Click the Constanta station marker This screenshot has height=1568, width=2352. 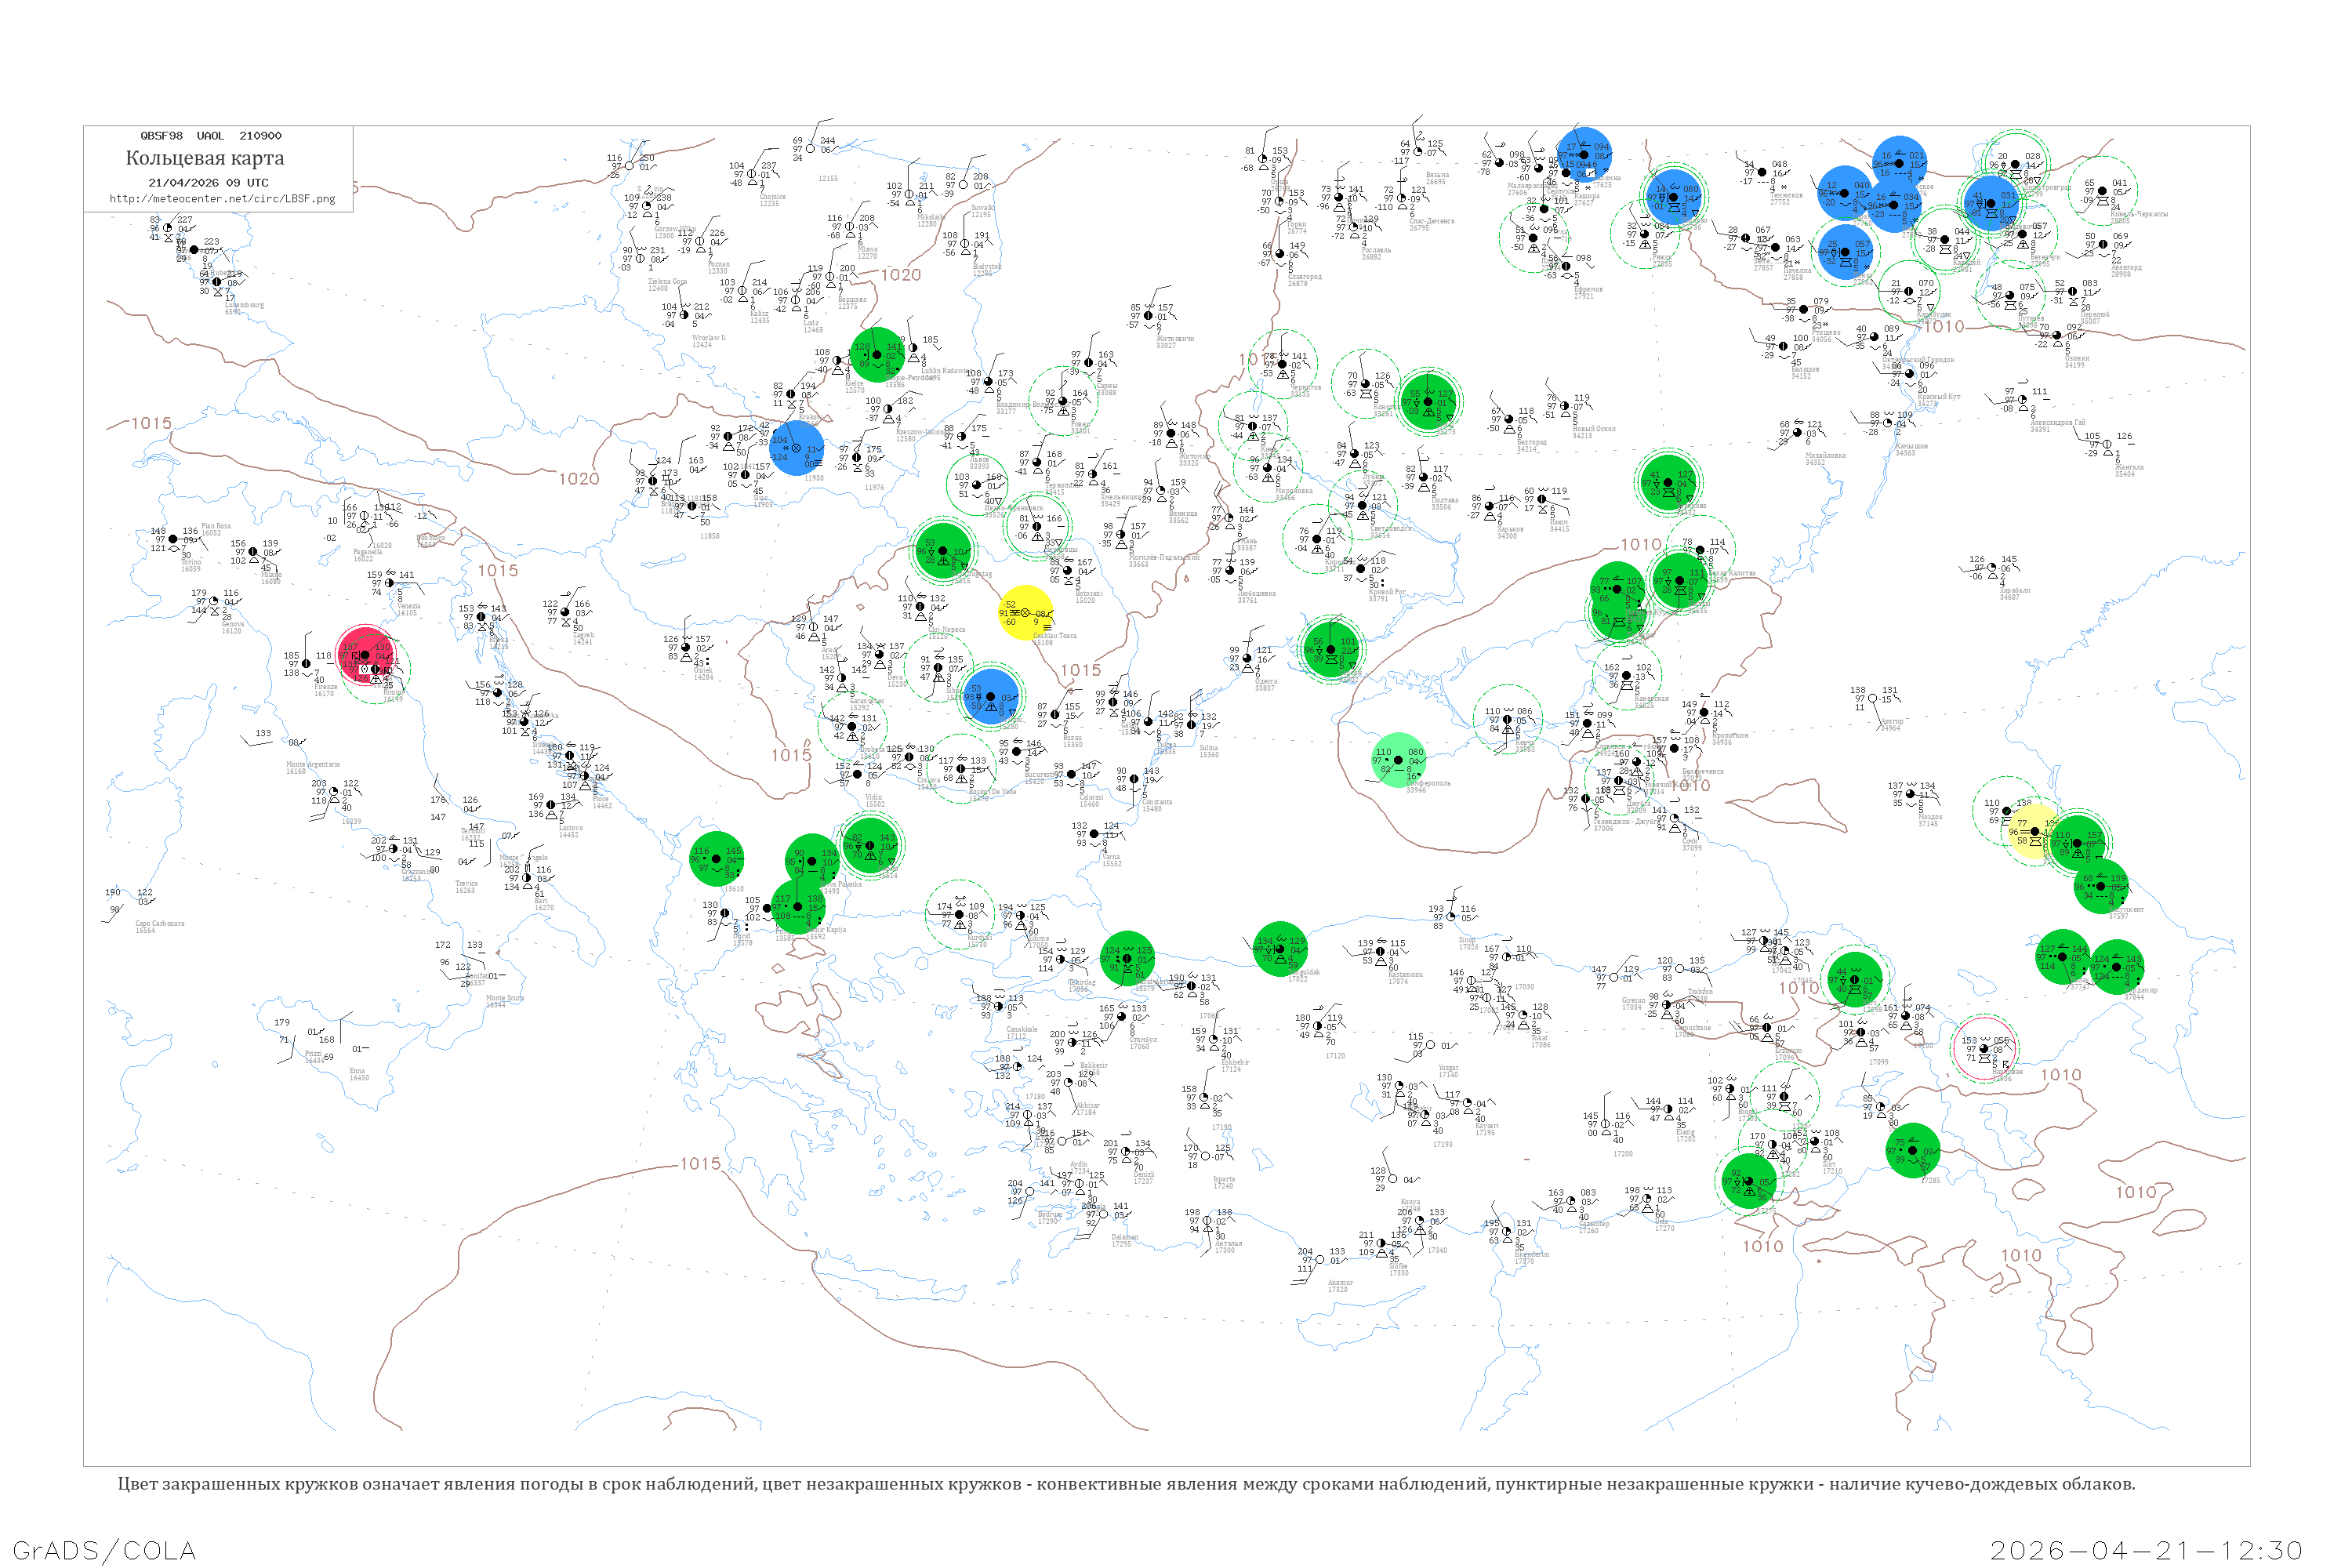click(1134, 779)
